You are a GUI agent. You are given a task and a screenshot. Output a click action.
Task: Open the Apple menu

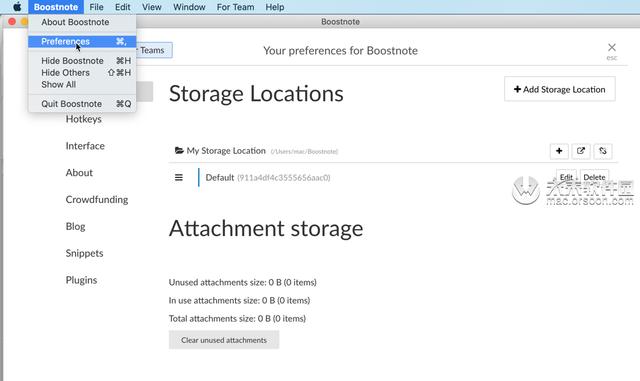[x=17, y=7]
